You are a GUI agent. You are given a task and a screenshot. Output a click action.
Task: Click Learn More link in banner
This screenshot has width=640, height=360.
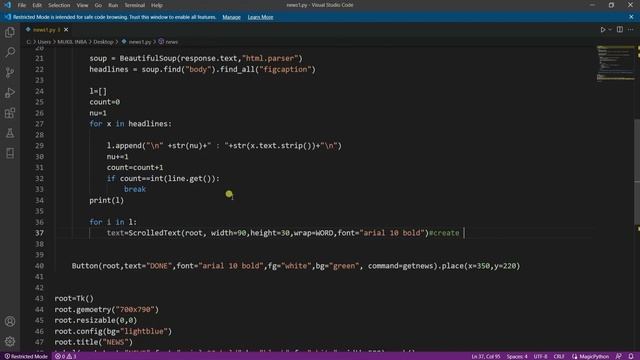pyautogui.click(x=260, y=17)
